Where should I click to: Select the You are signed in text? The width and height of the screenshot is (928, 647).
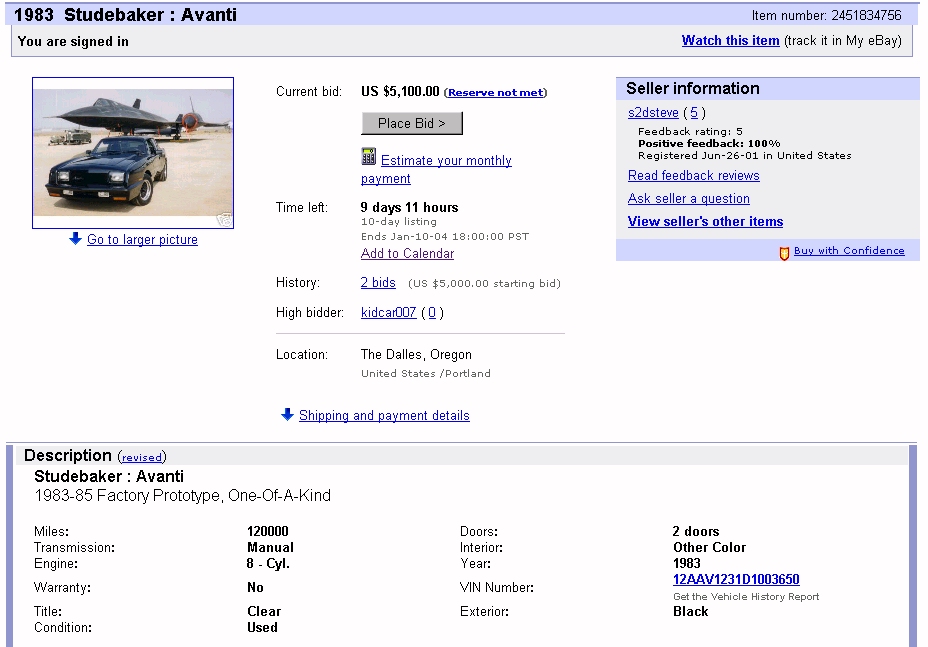(x=73, y=41)
